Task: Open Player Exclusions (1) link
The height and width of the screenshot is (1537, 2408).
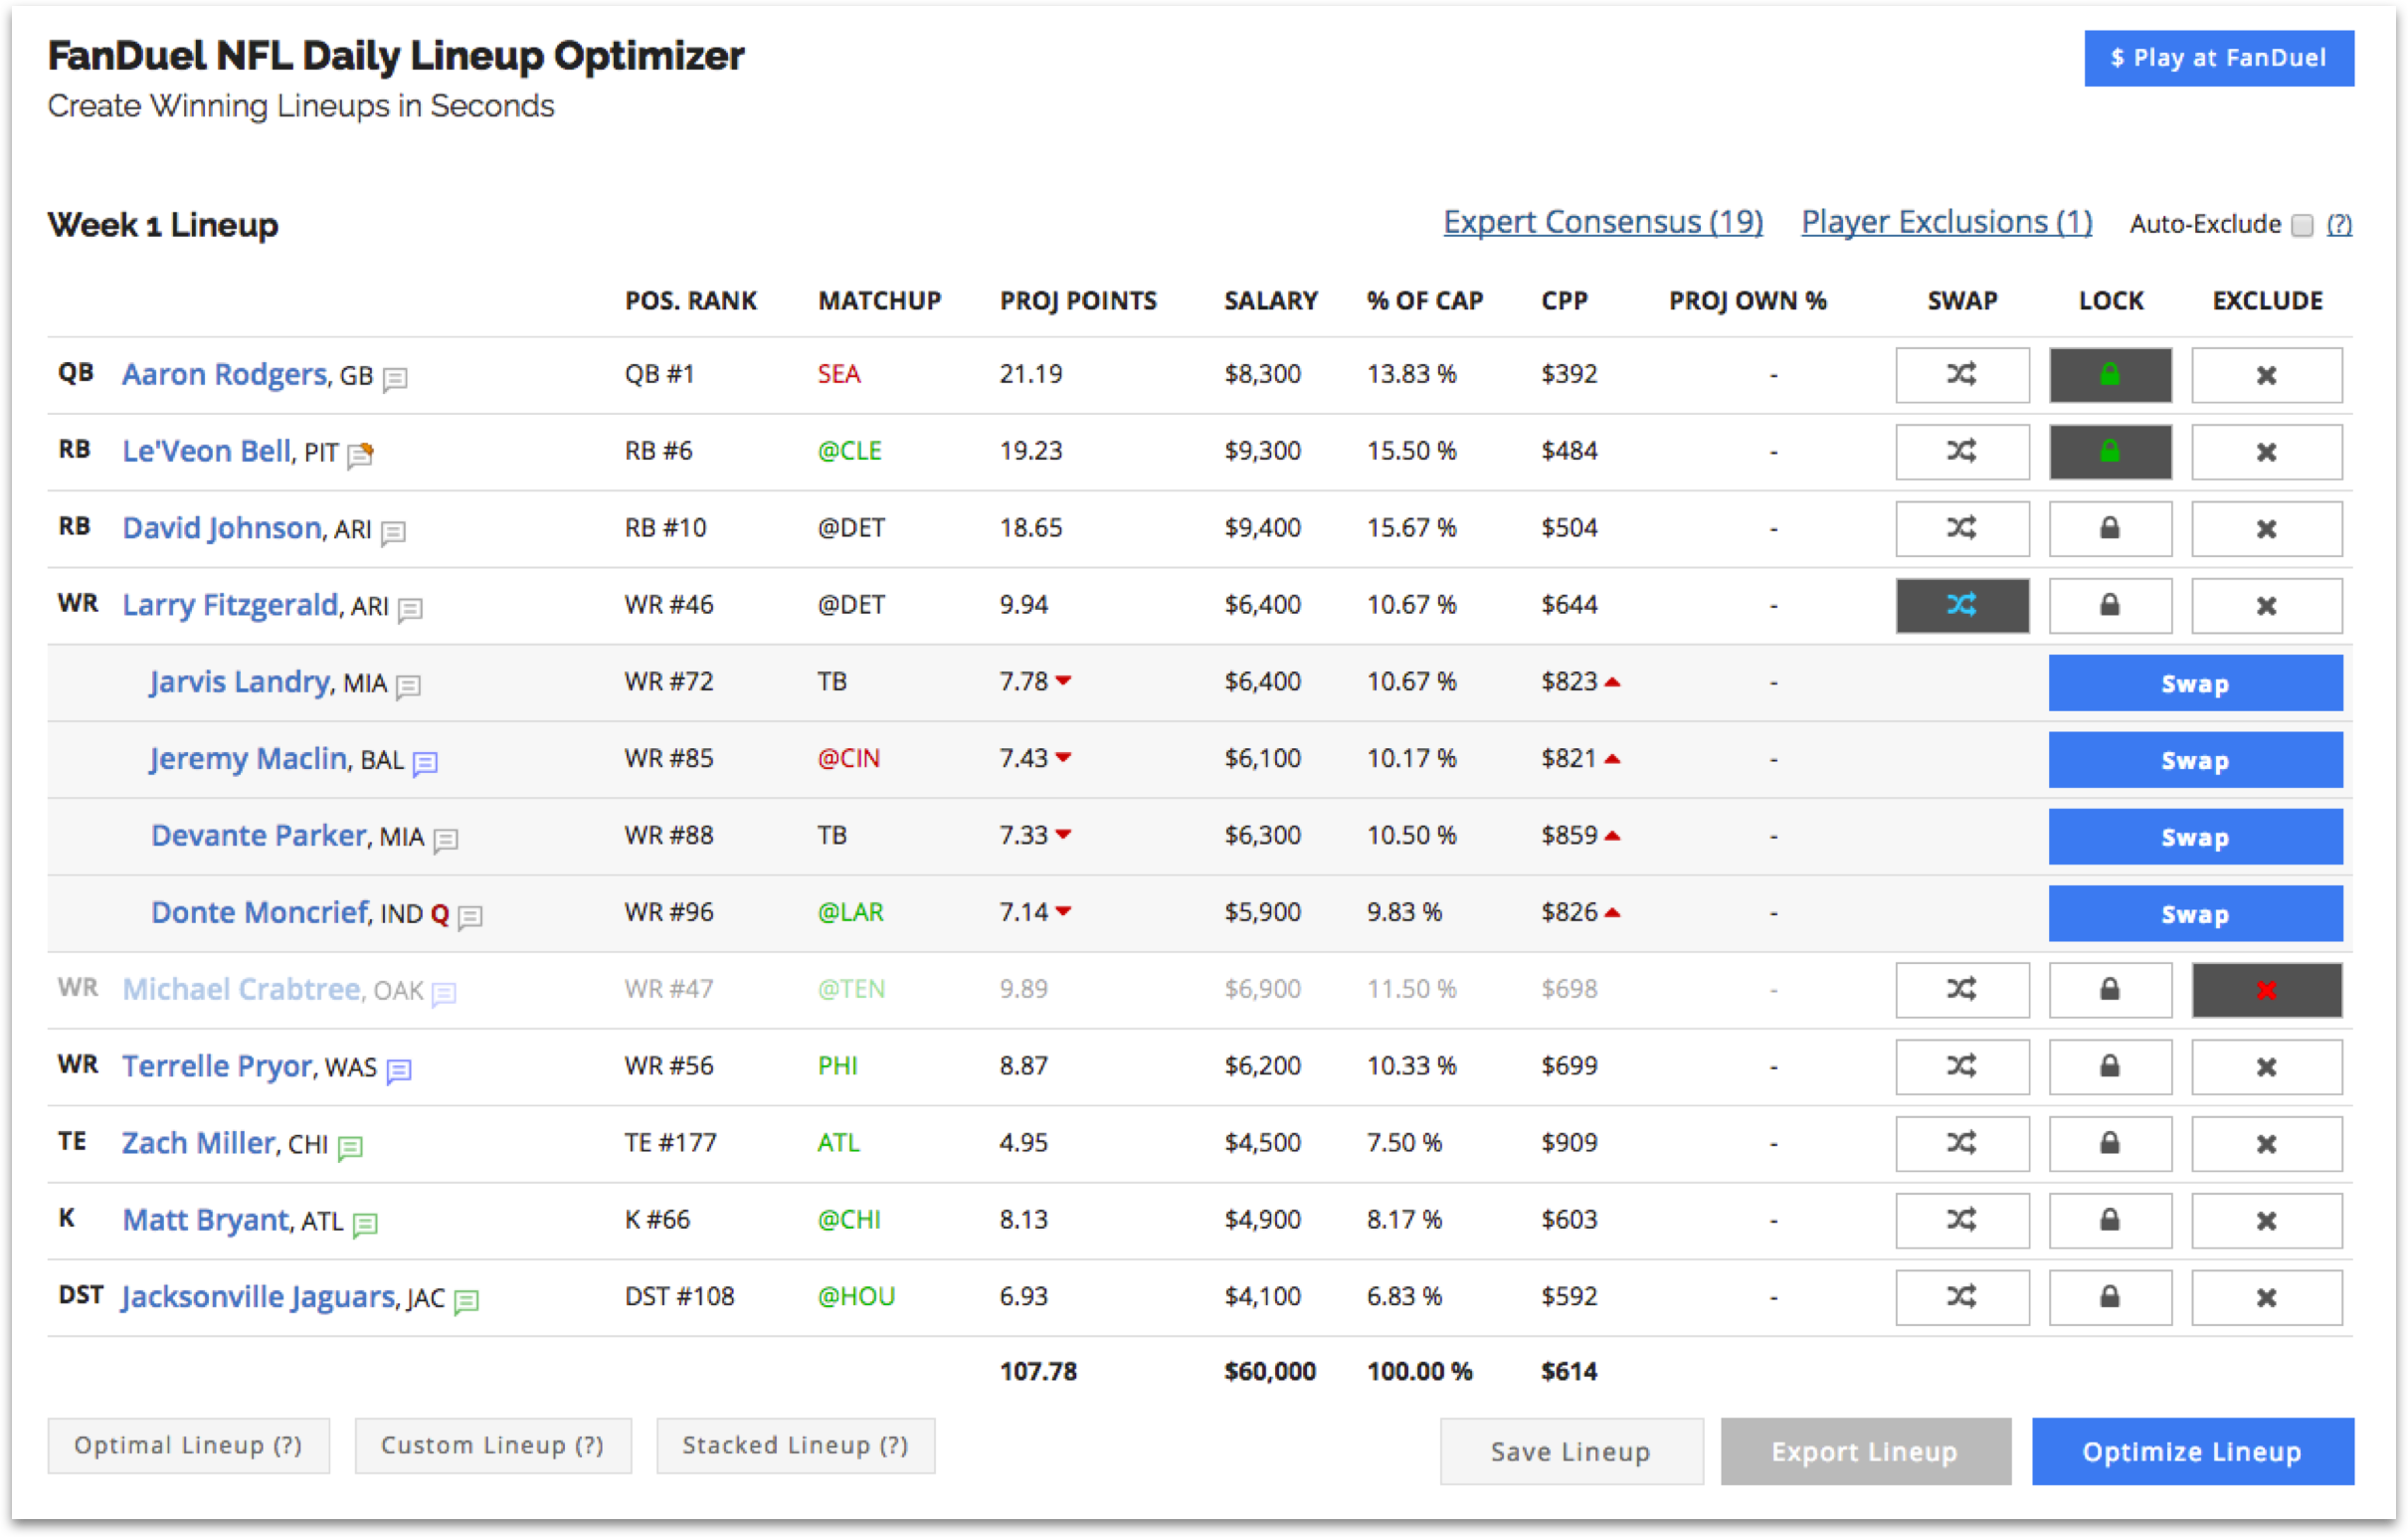Action: pyautogui.click(x=1947, y=222)
